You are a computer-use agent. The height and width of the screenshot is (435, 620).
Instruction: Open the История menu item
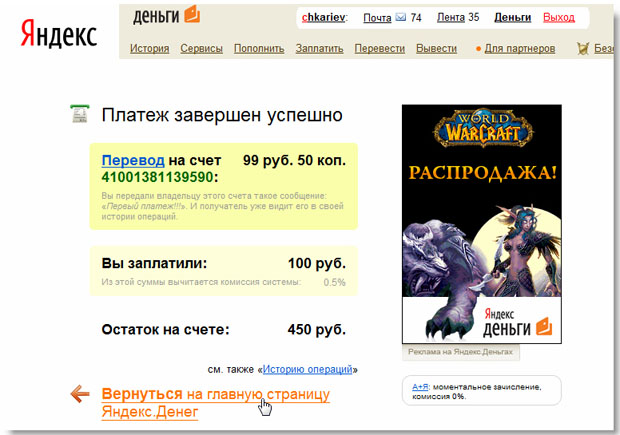point(149,49)
